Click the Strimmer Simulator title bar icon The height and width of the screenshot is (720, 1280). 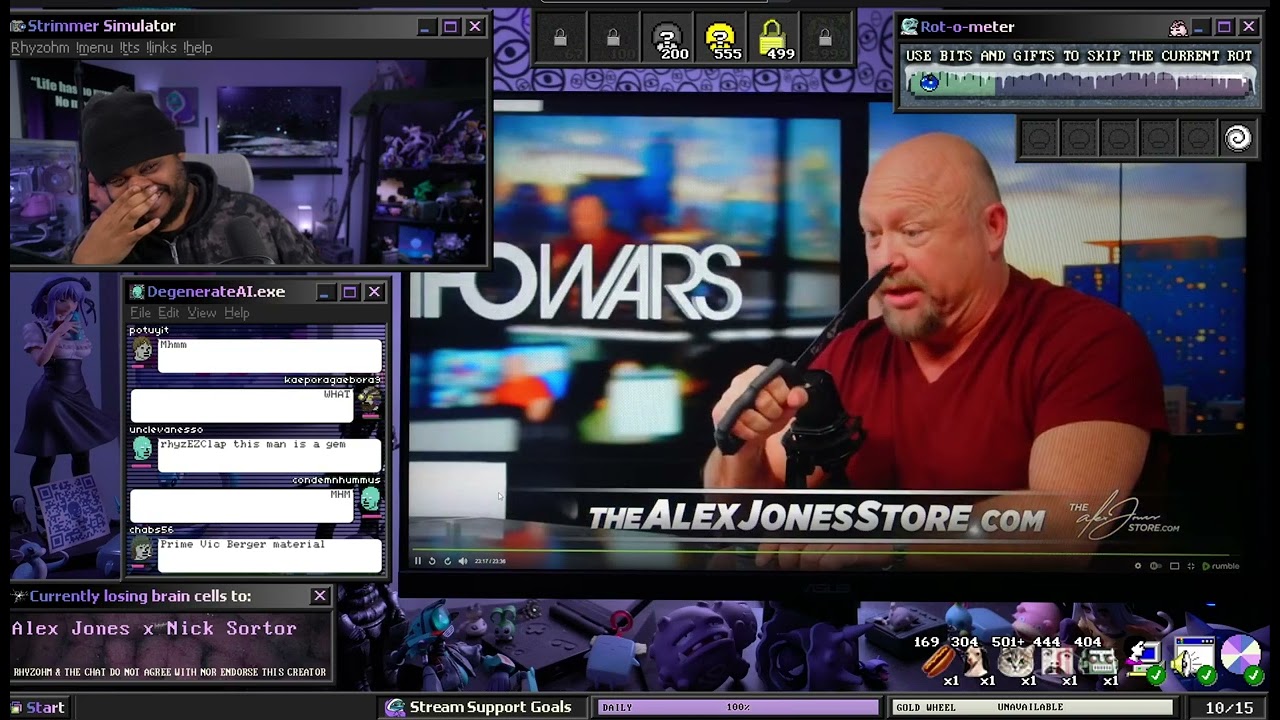18,26
